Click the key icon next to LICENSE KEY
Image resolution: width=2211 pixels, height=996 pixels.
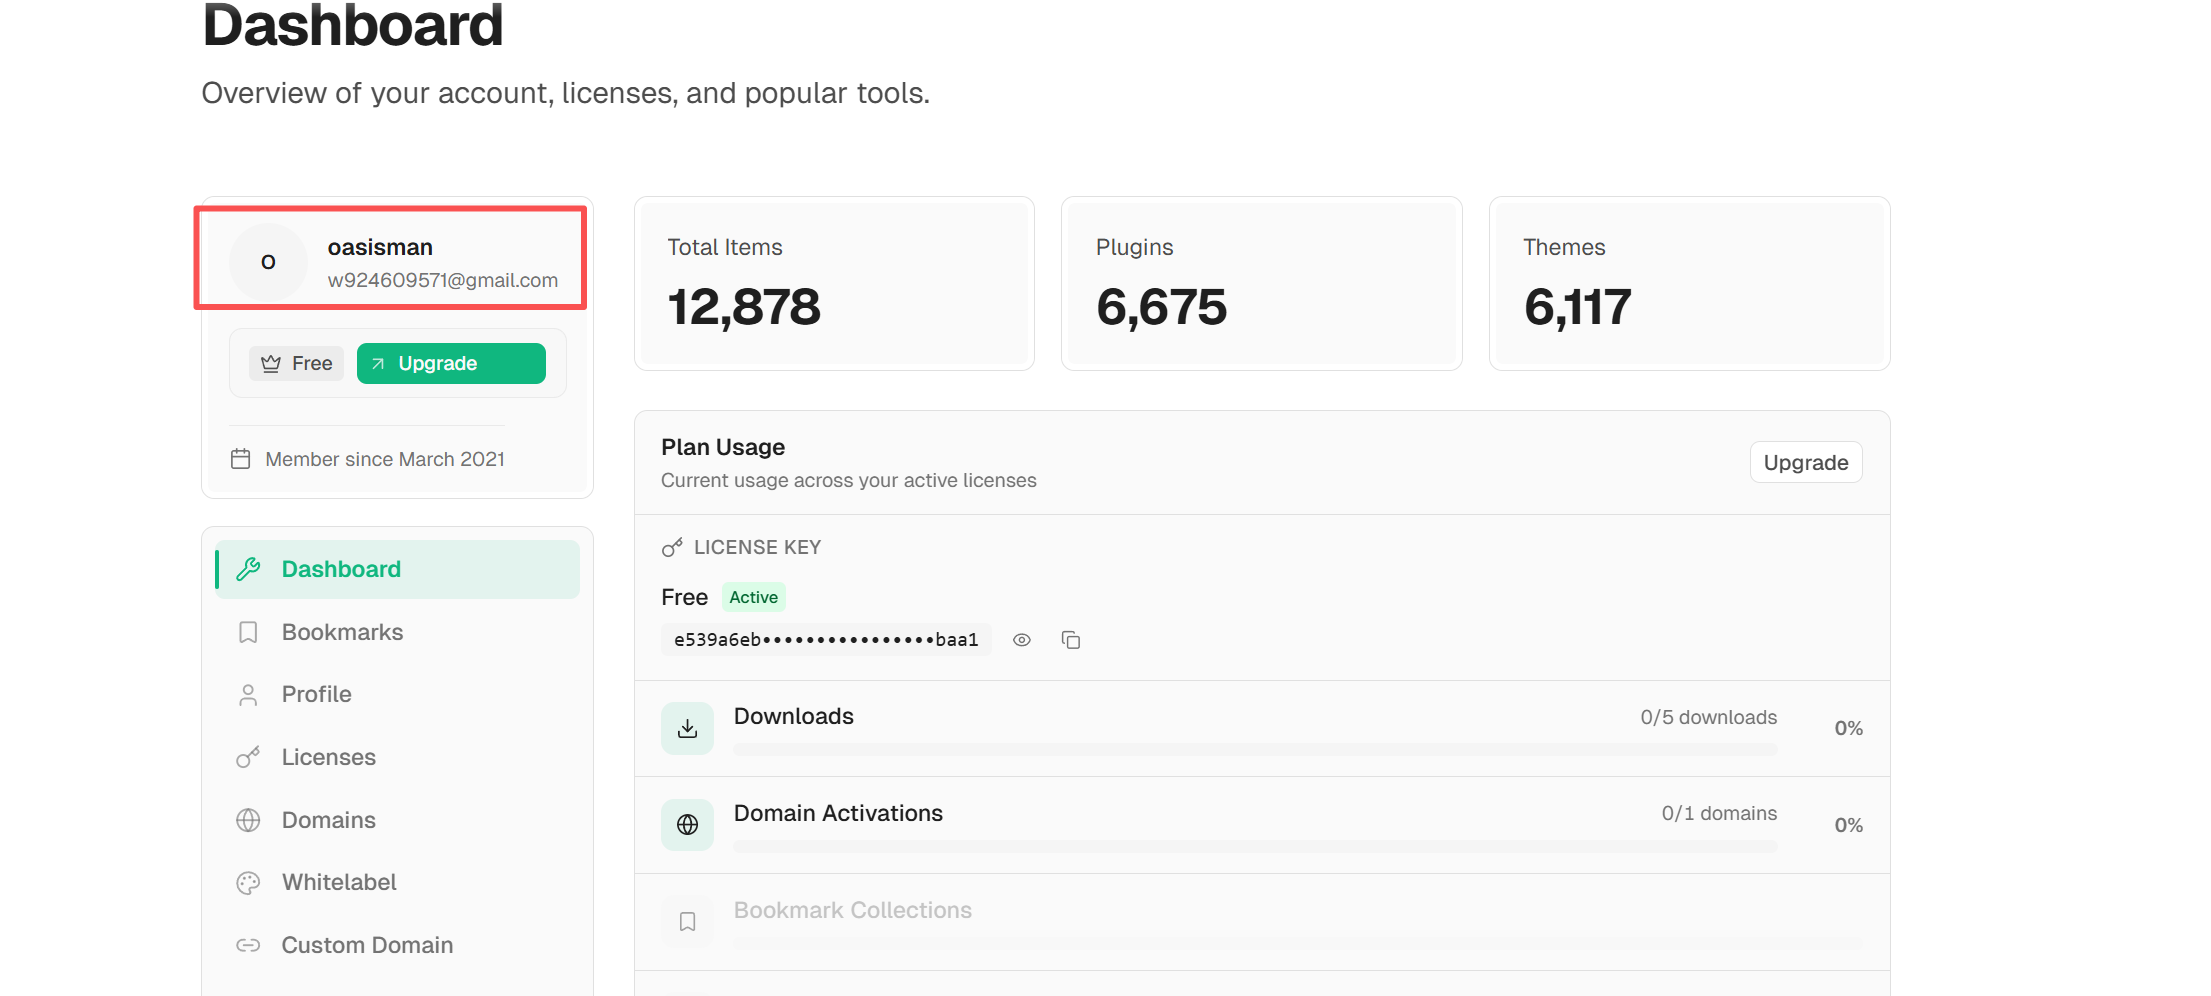pyautogui.click(x=672, y=547)
